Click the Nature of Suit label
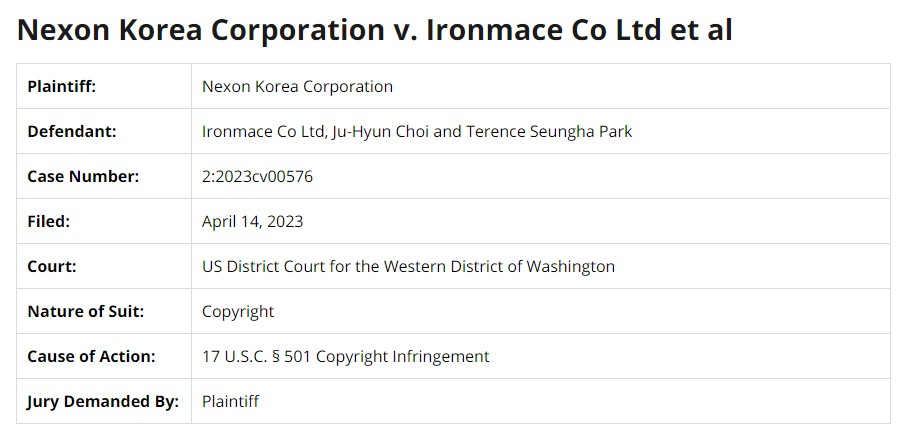904x438 pixels. [x=86, y=311]
